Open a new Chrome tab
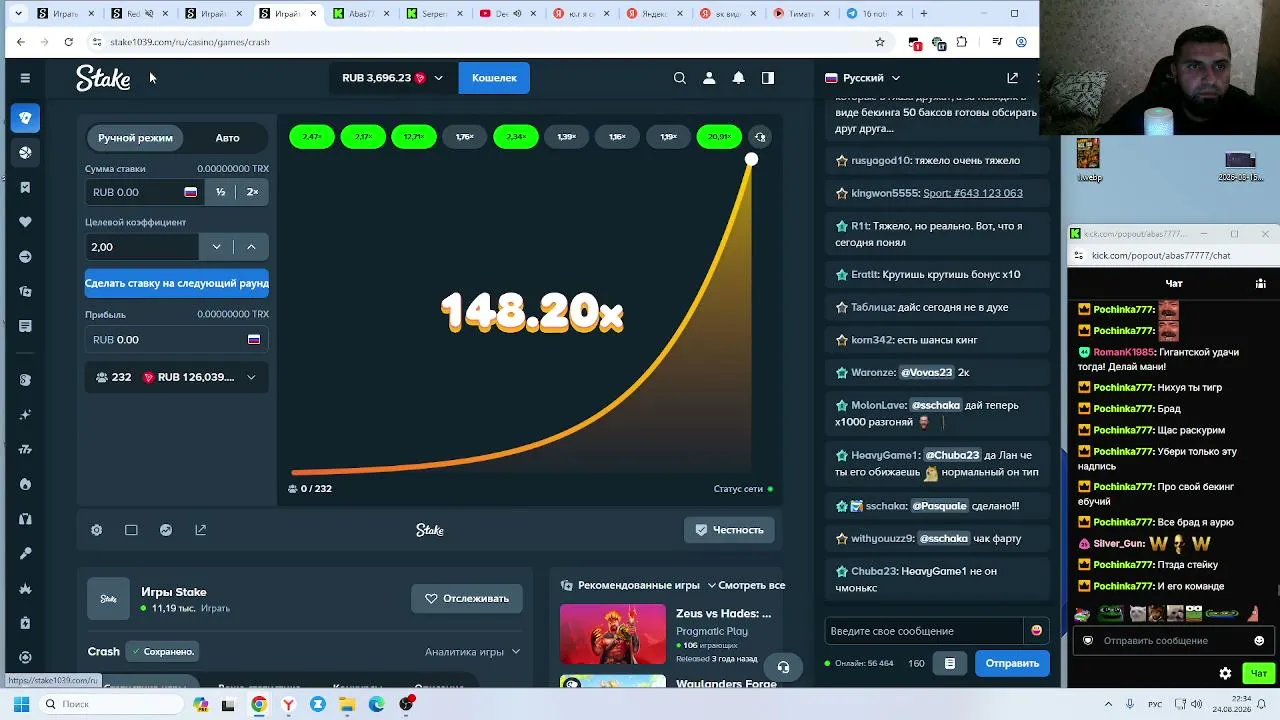 click(x=923, y=14)
